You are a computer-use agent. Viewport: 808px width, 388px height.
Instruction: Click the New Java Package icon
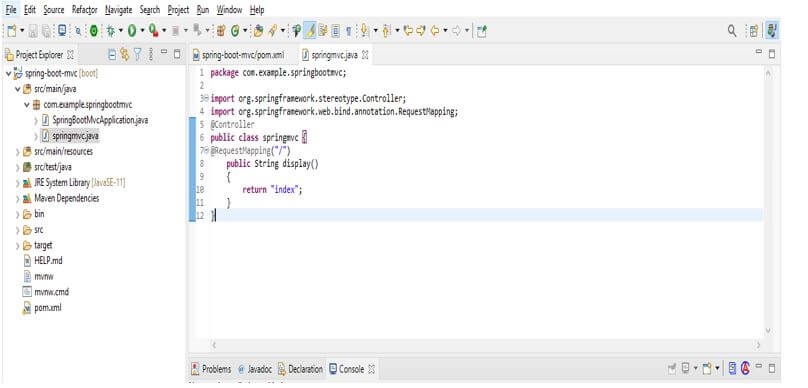click(x=221, y=31)
